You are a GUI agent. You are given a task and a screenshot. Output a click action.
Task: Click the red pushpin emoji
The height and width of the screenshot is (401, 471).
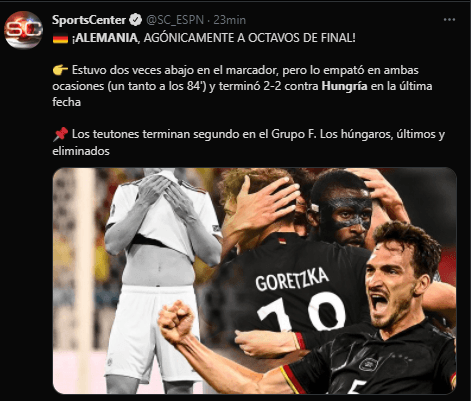60,134
